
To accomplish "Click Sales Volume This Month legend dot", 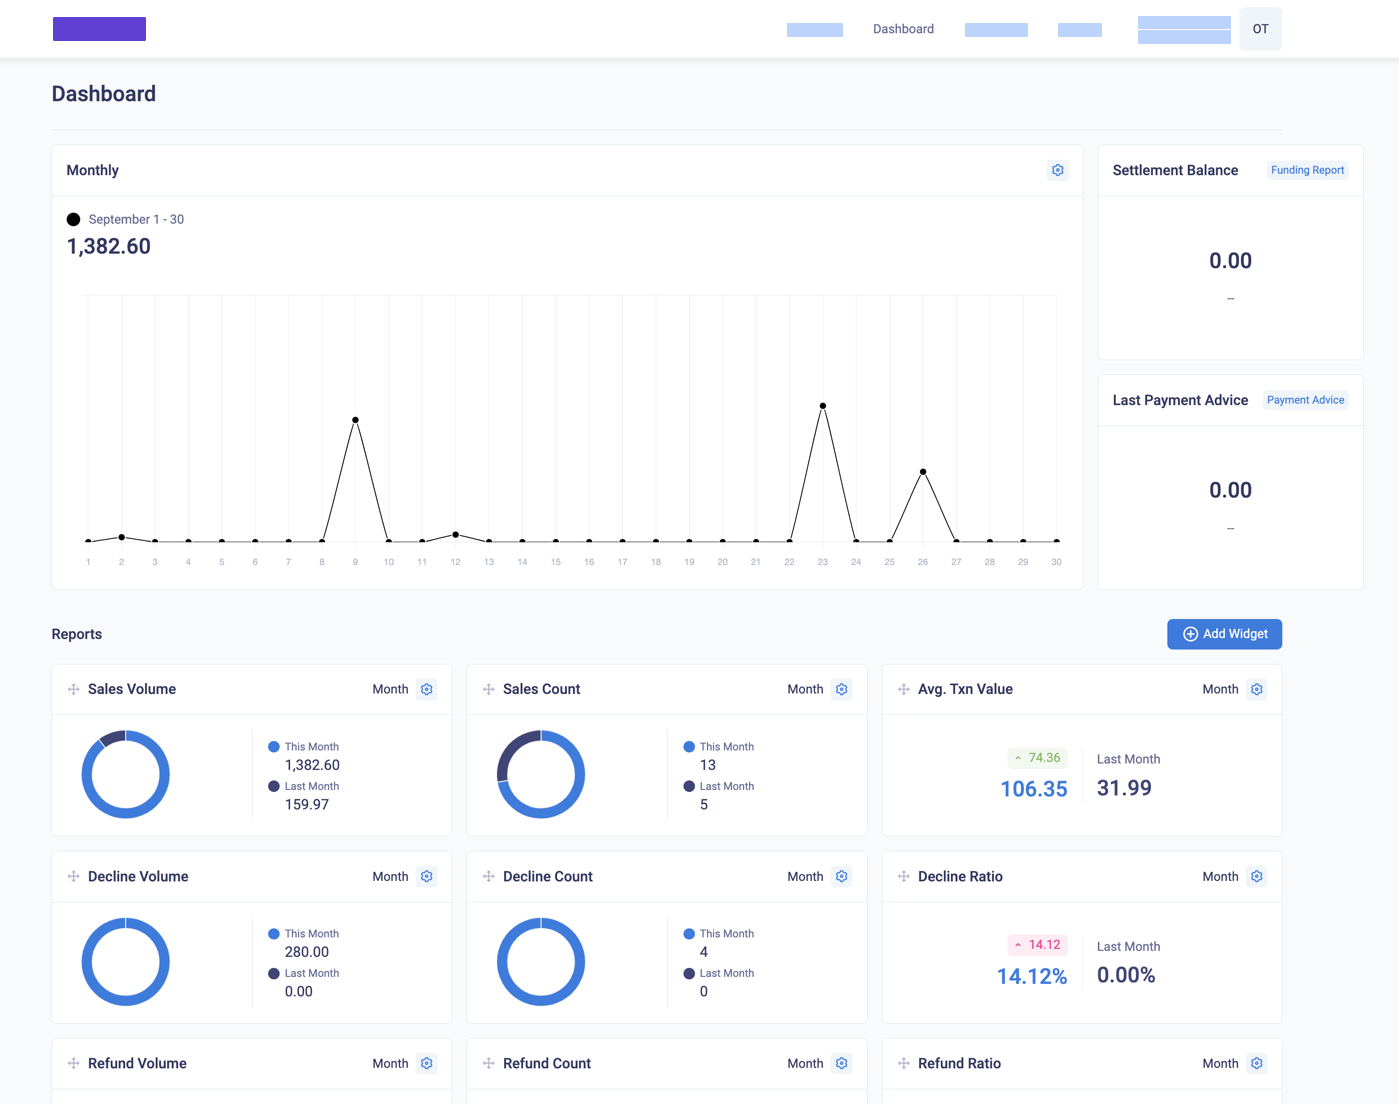I will click(x=274, y=747).
